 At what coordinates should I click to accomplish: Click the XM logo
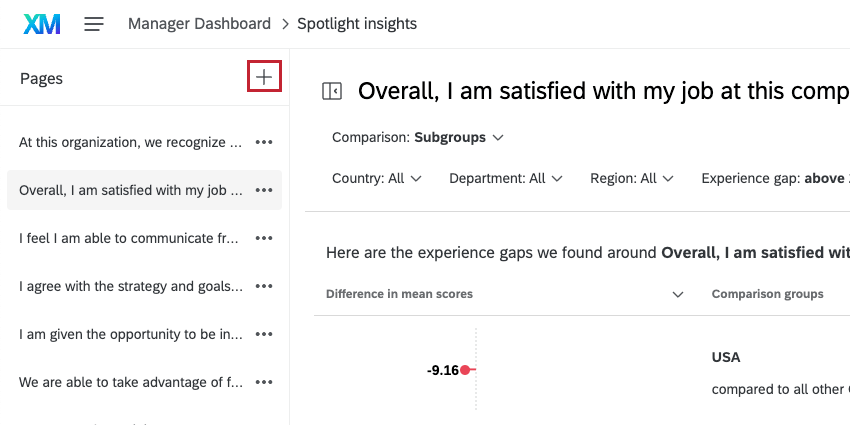(x=42, y=24)
